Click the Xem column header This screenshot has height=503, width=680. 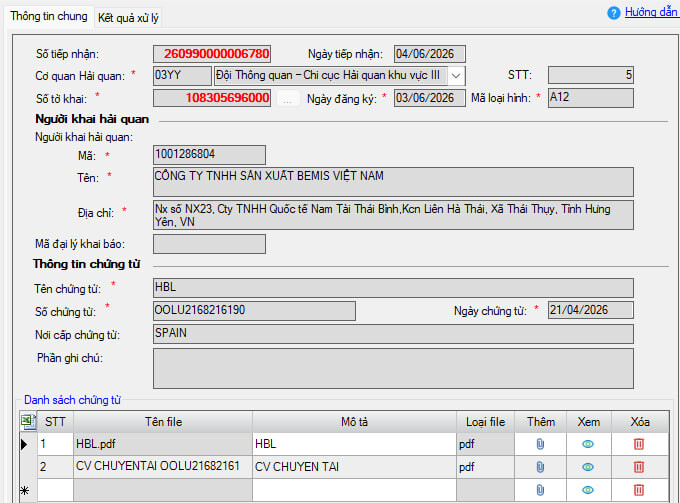click(x=588, y=422)
